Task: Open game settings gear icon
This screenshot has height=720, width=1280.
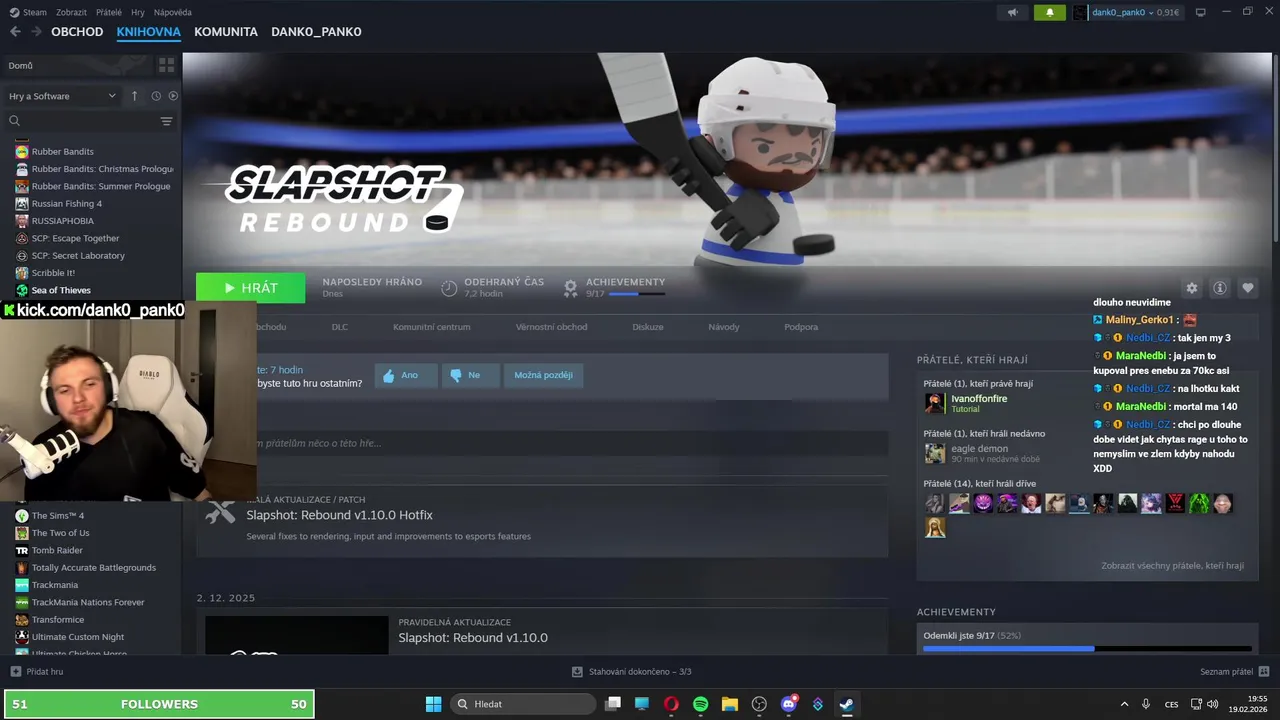Action: pos(1191,288)
